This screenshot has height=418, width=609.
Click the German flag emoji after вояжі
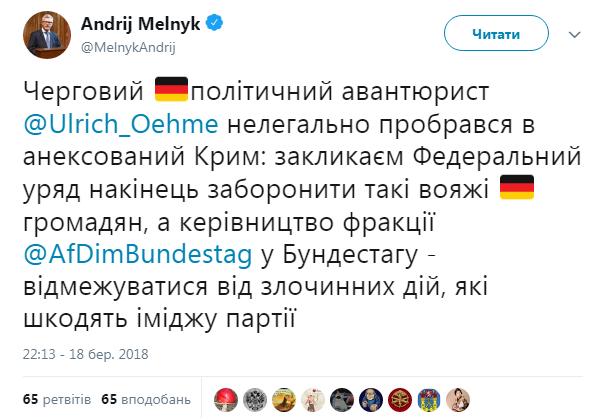(x=517, y=190)
